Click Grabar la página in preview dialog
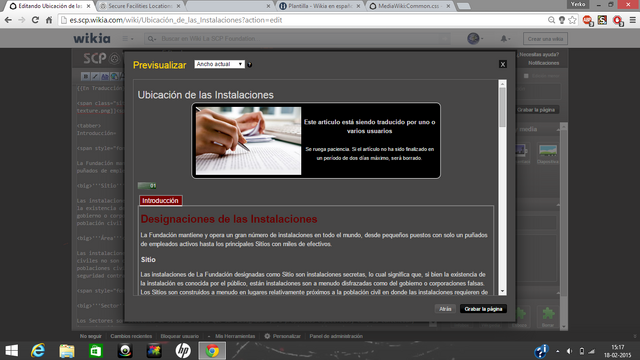 (x=483, y=309)
